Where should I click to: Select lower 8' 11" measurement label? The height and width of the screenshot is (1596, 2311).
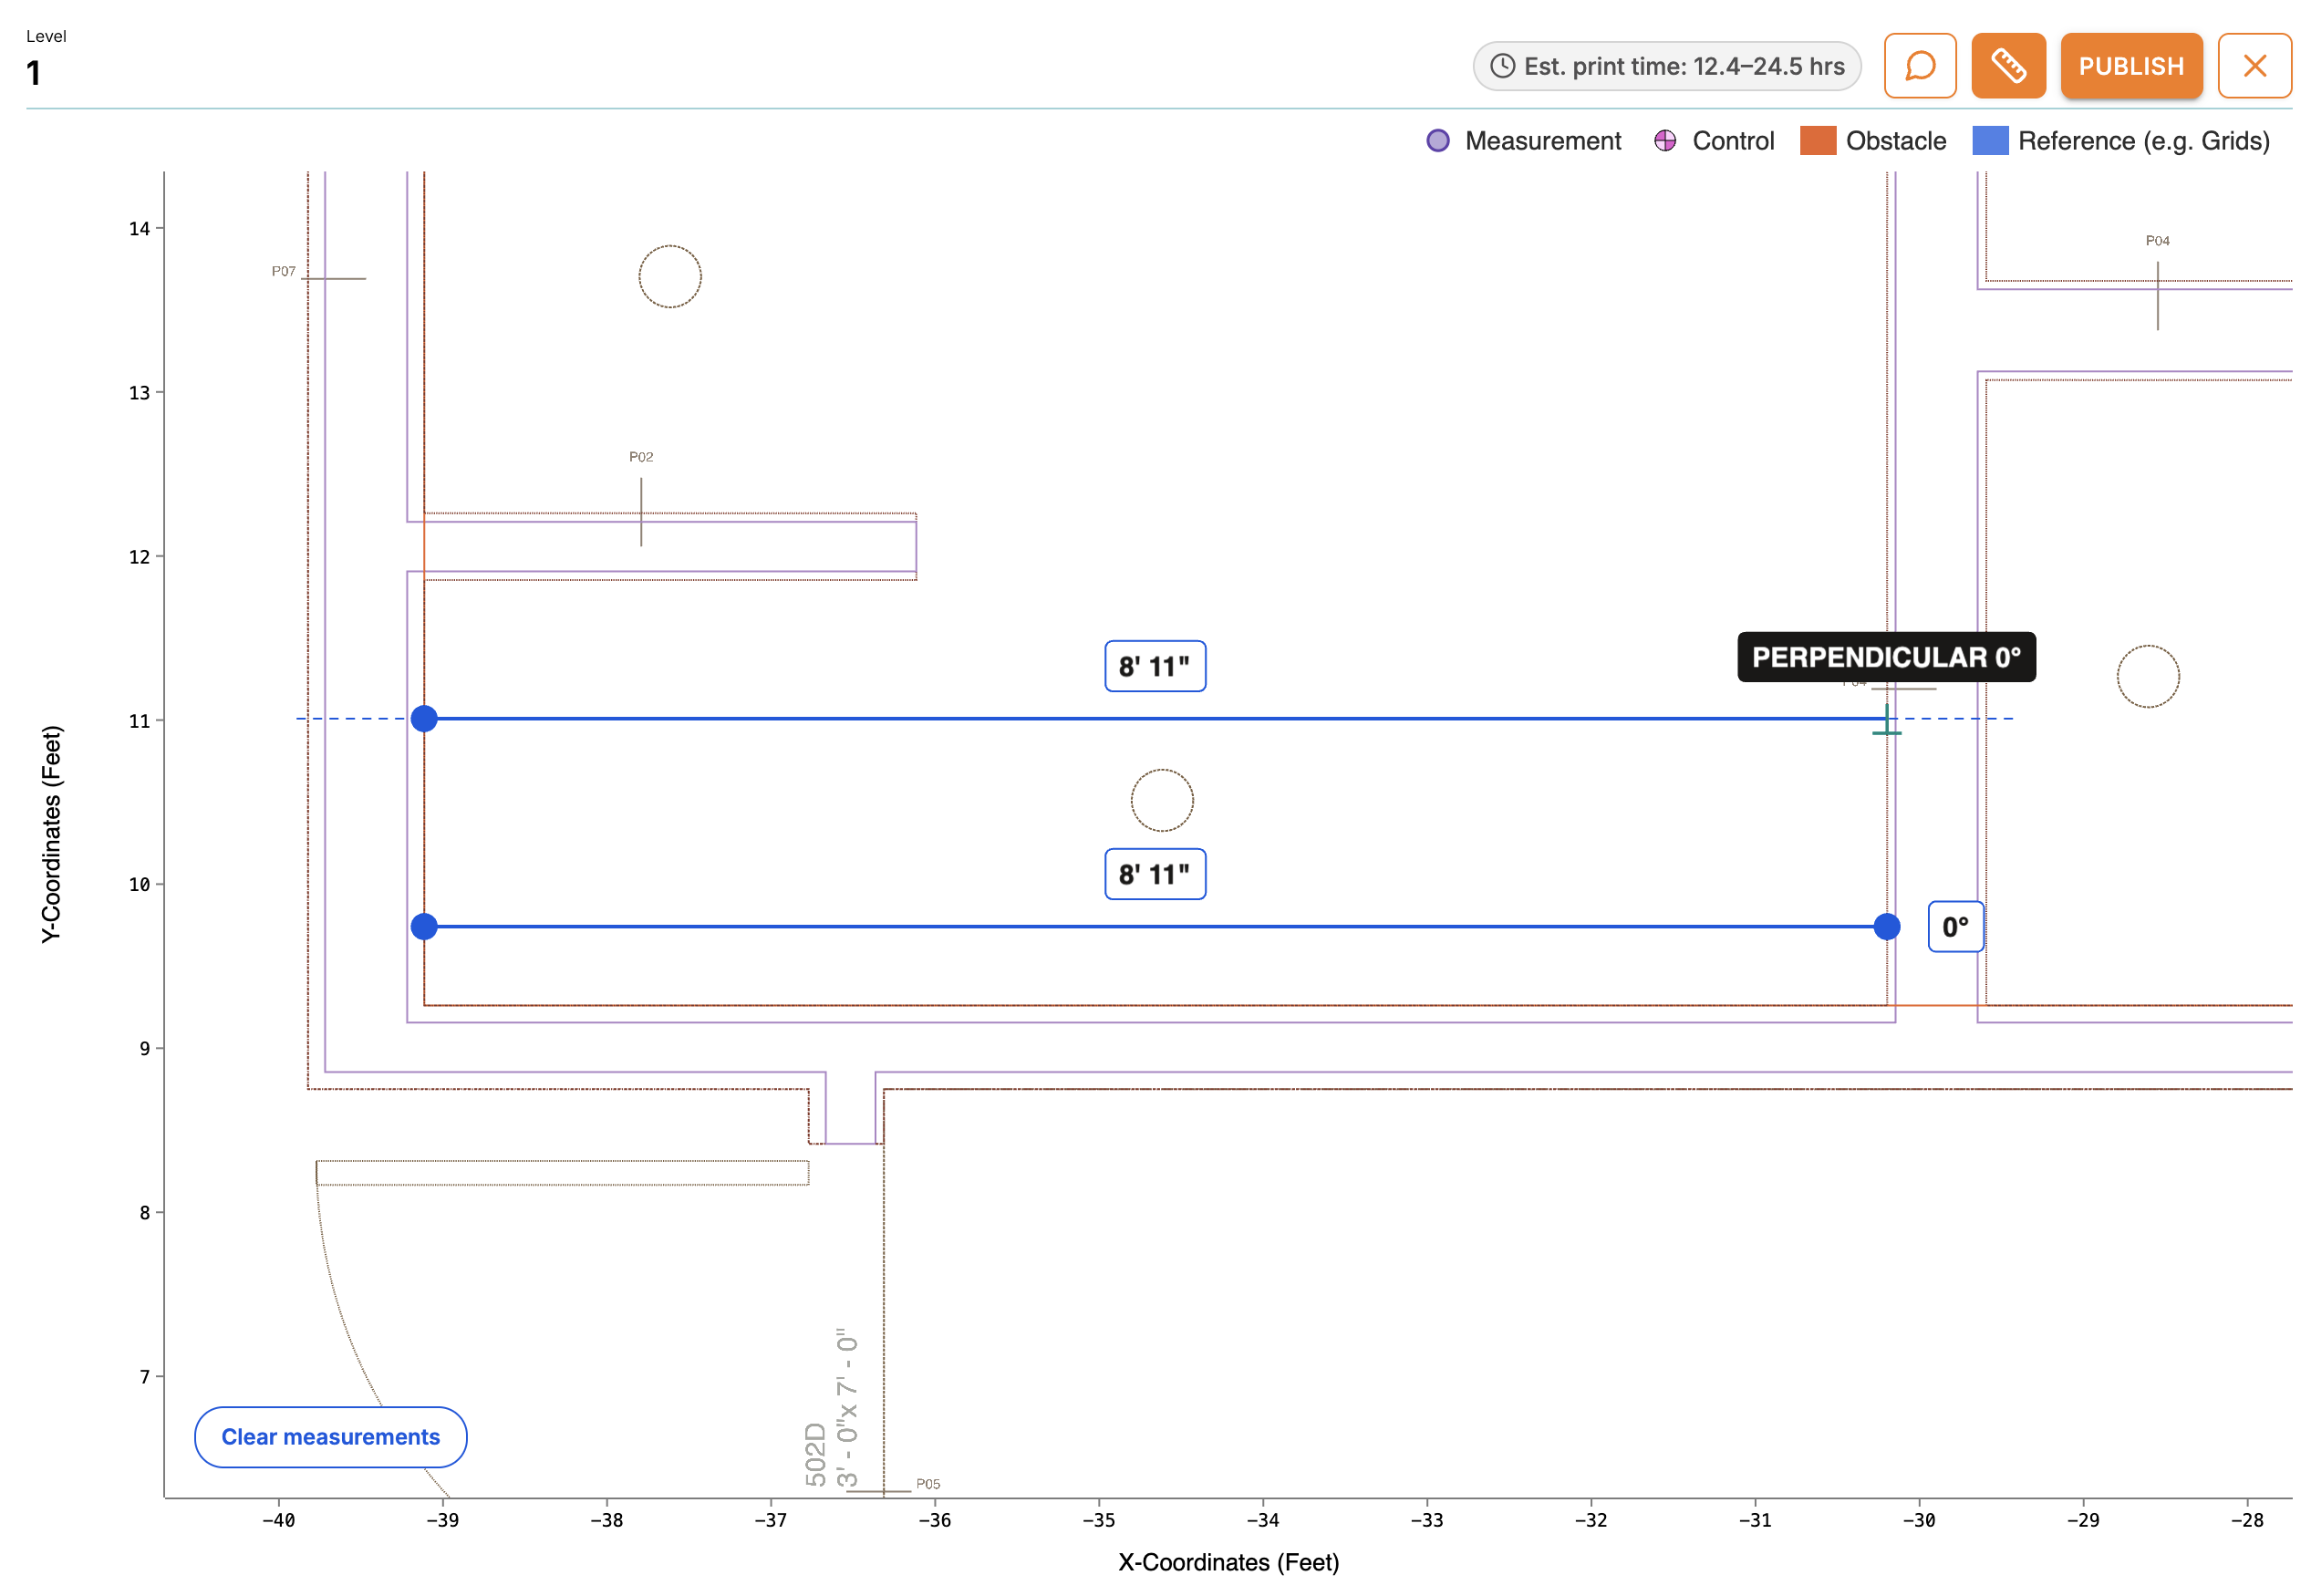pos(1154,874)
